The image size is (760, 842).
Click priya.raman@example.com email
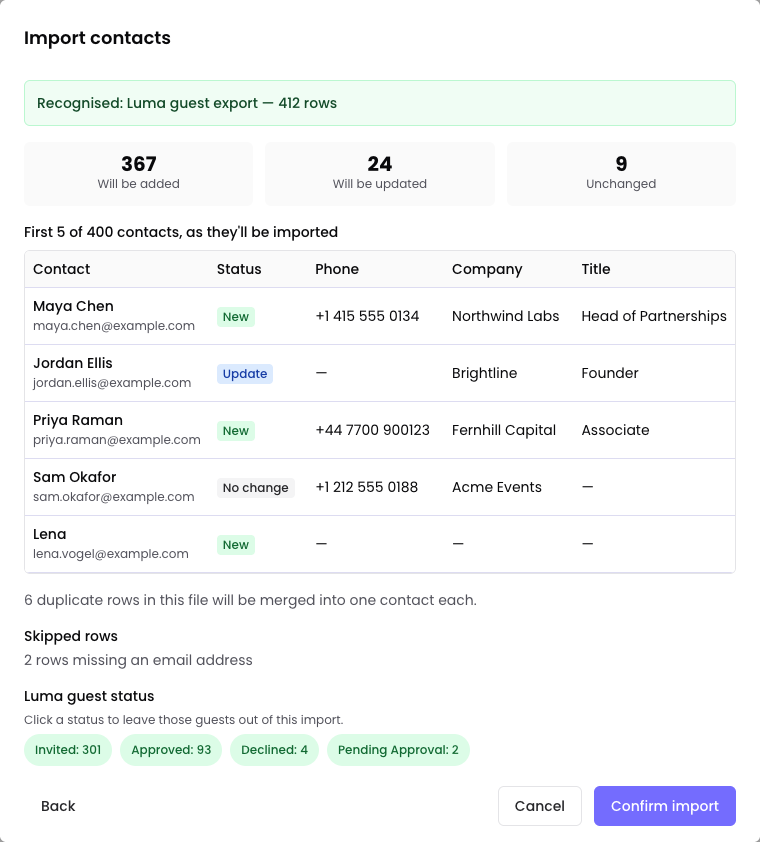[x=117, y=440]
